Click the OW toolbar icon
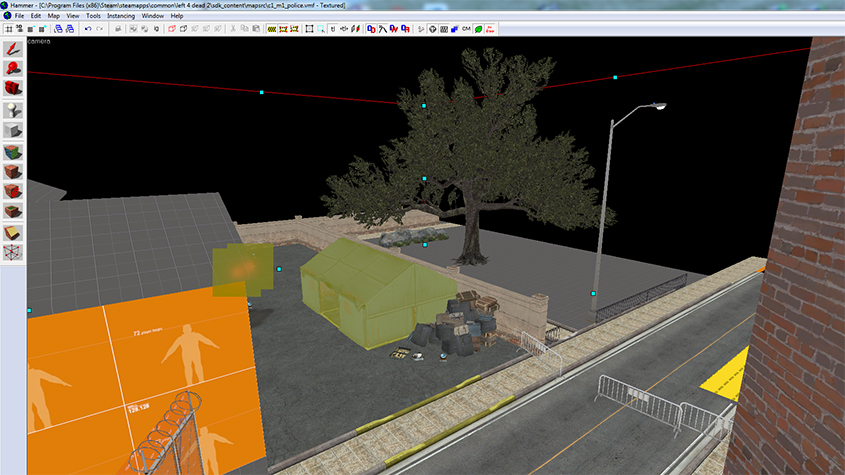845x475 pixels. click(394, 29)
